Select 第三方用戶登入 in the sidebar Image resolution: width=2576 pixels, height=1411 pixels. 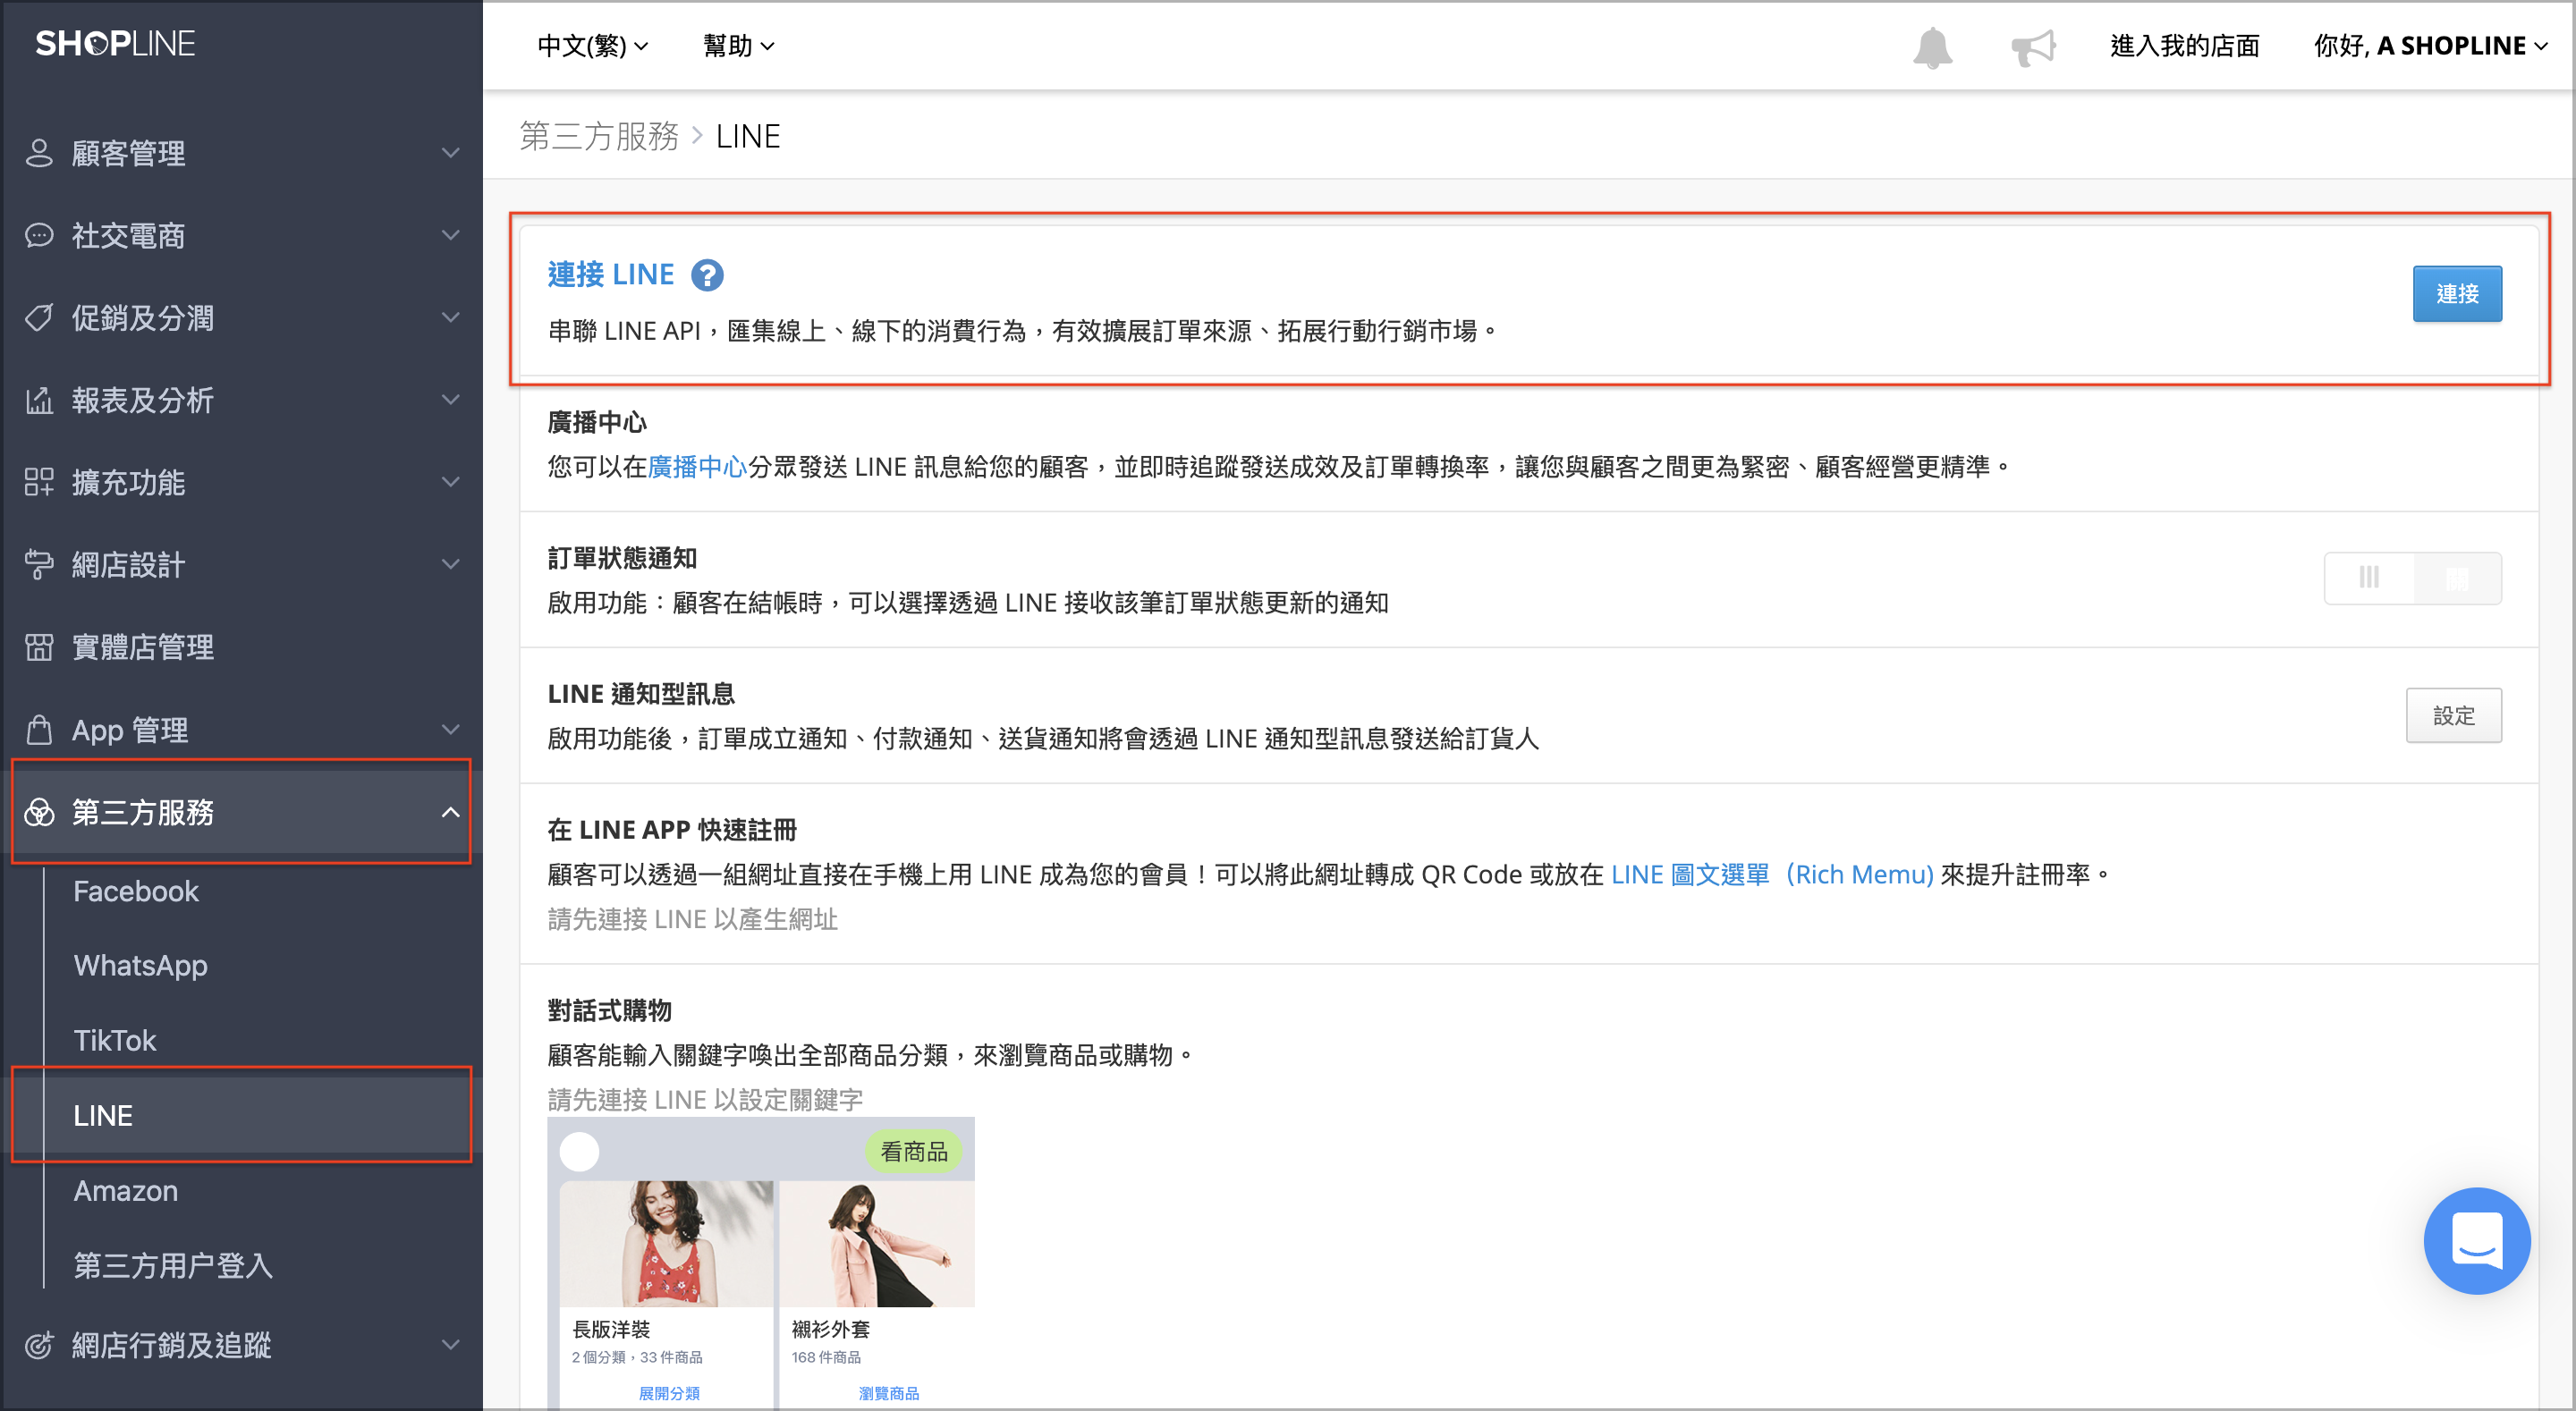[173, 1266]
